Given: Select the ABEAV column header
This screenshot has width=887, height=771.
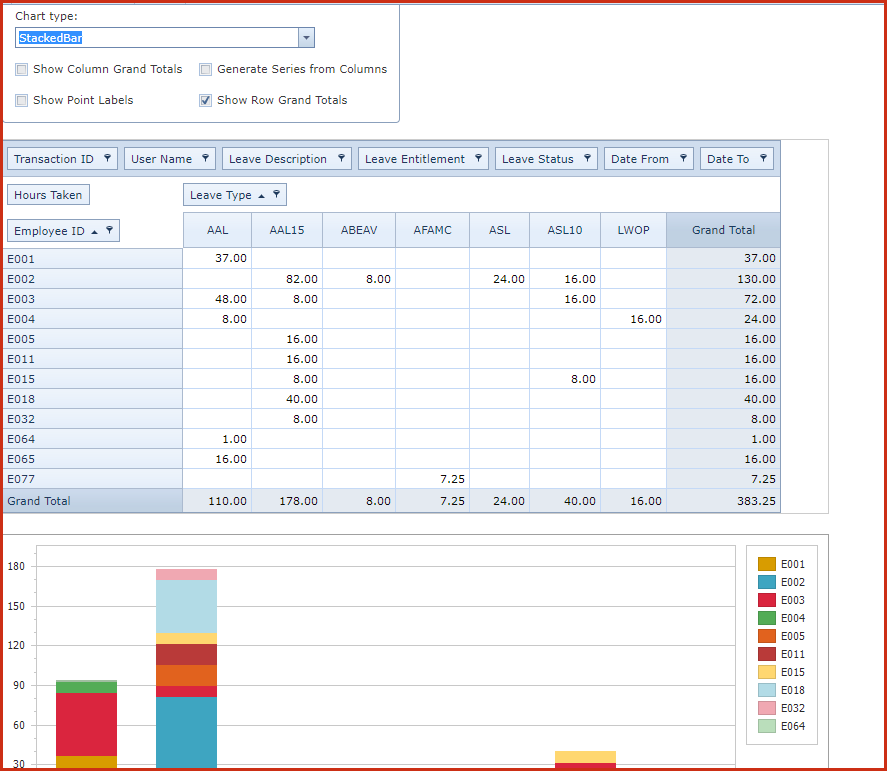Looking at the screenshot, I should (x=359, y=230).
